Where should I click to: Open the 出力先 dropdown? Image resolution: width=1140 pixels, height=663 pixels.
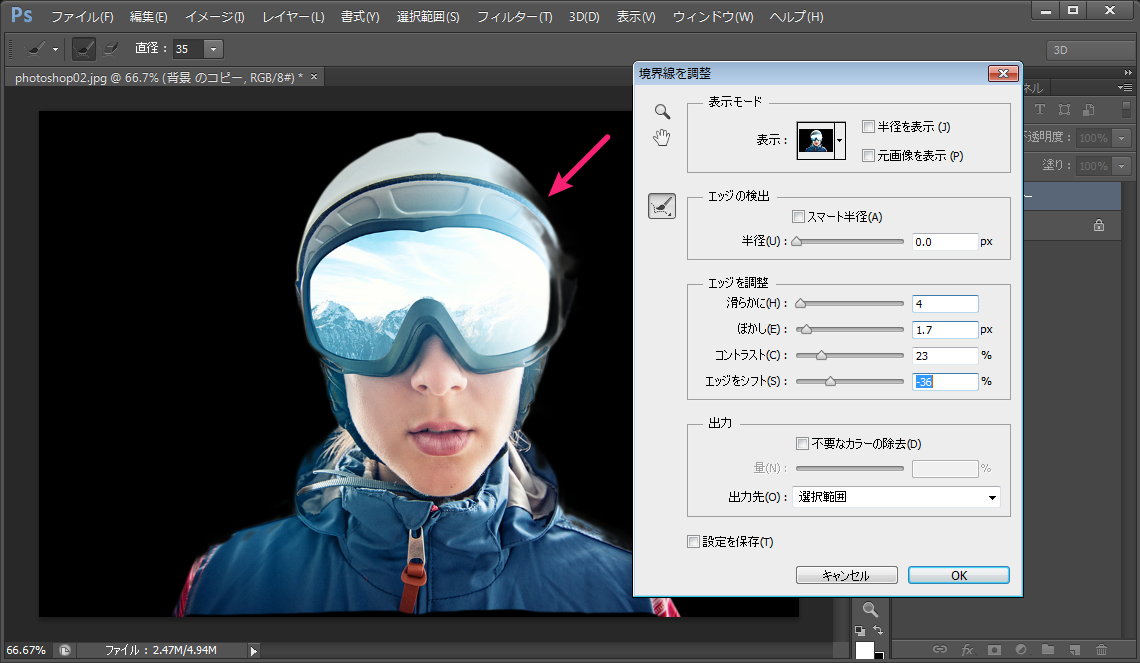point(896,497)
